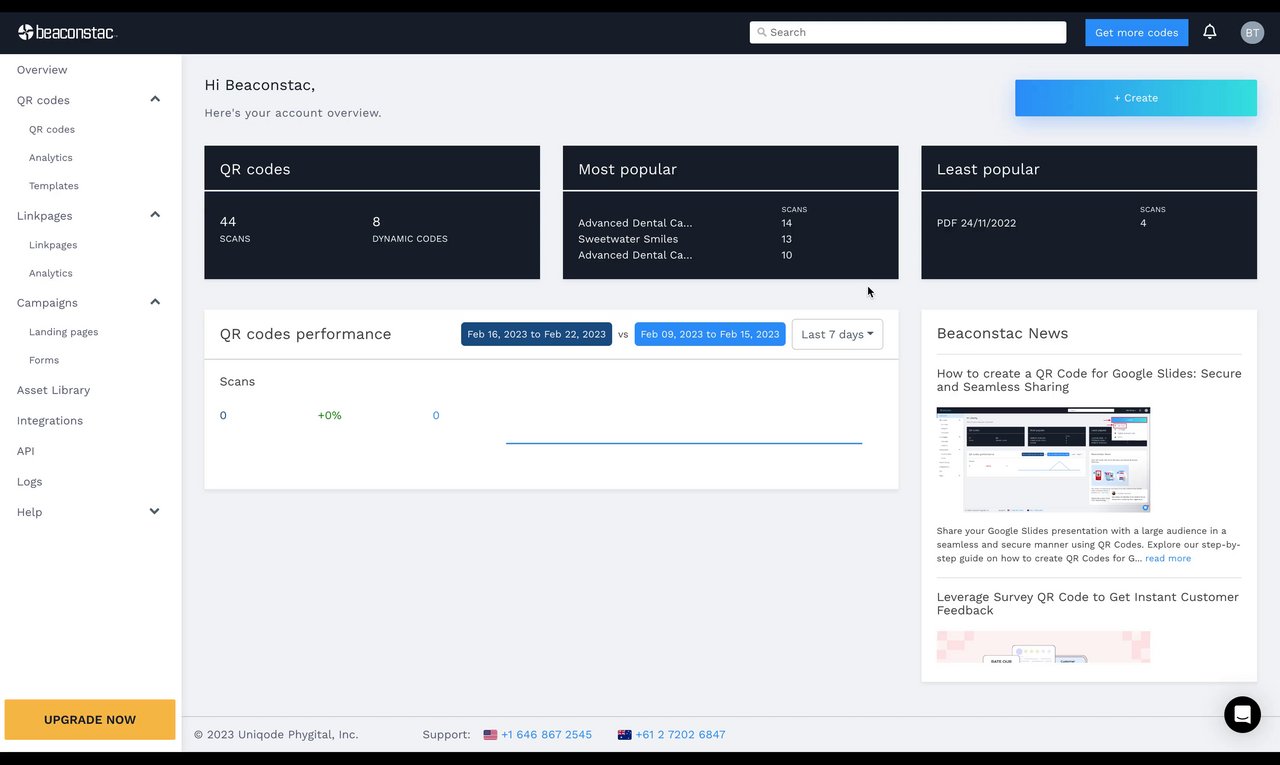Collapse the Linkpages sidebar section
This screenshot has height=765, width=1280.
pos(155,215)
